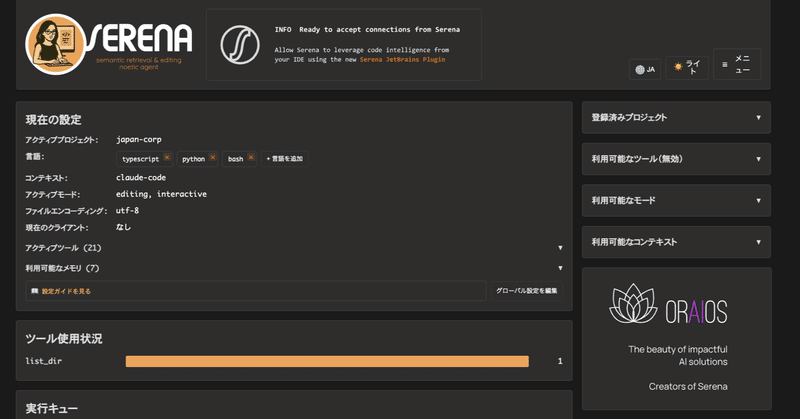Screen dimensions: 800x419
Task: Click the list_dir tool name
Action: (x=43, y=361)
